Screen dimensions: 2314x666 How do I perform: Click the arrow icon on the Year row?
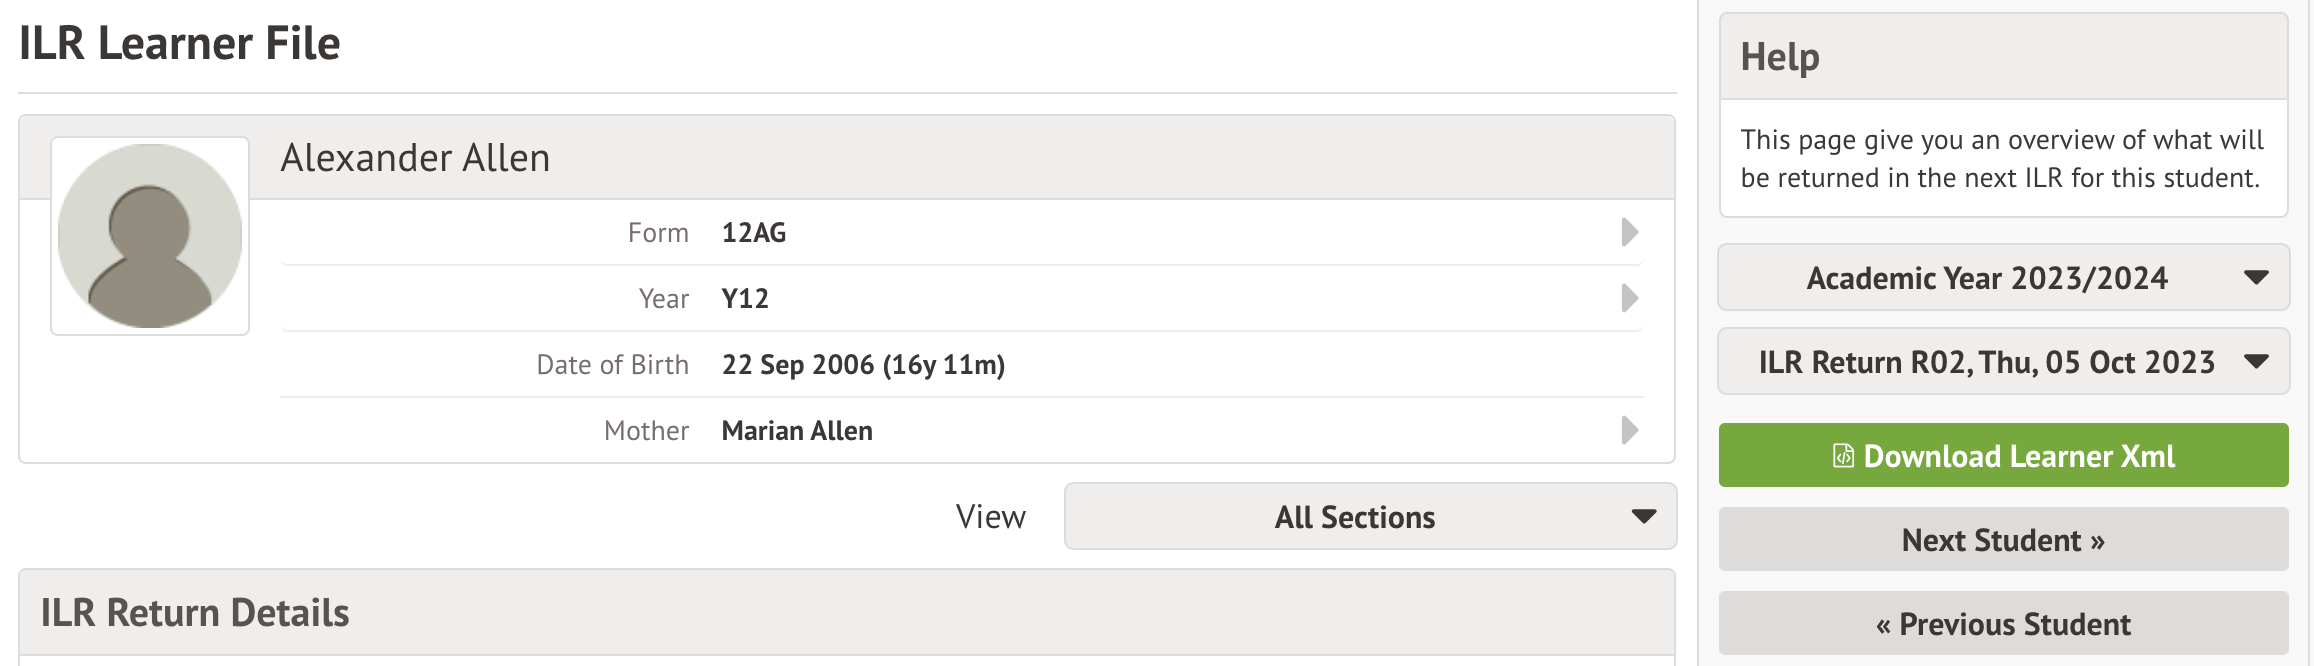(1629, 298)
